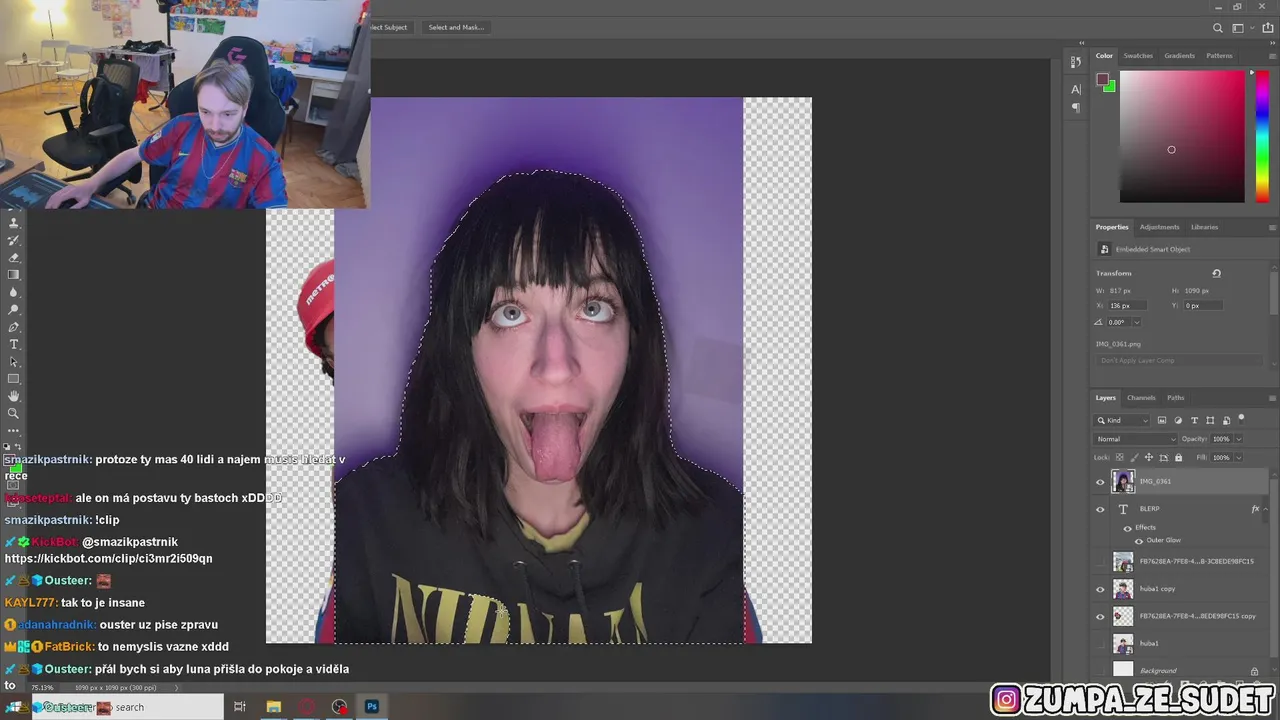The width and height of the screenshot is (1280, 720).
Task: Select the Zoom tool
Action: tap(14, 413)
